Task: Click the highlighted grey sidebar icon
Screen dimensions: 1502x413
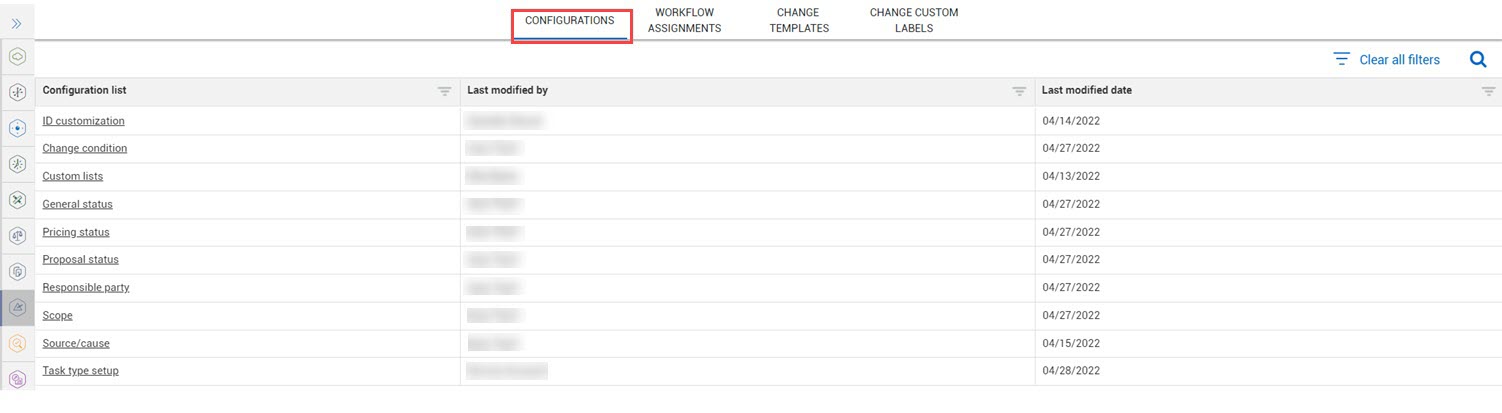Action: [17, 308]
